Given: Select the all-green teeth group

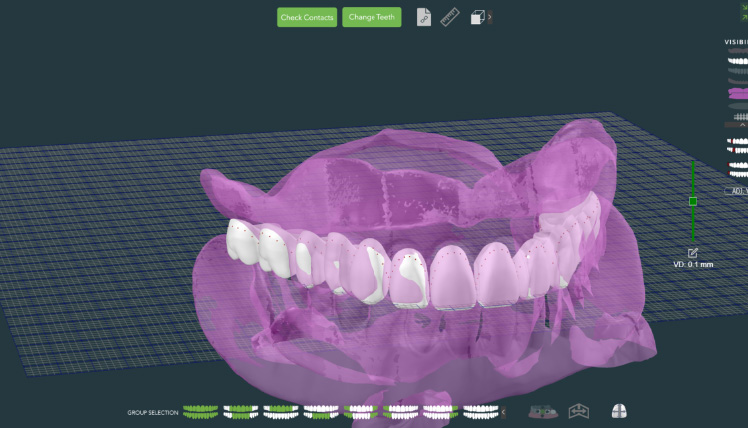Looking at the screenshot, I should [x=202, y=411].
